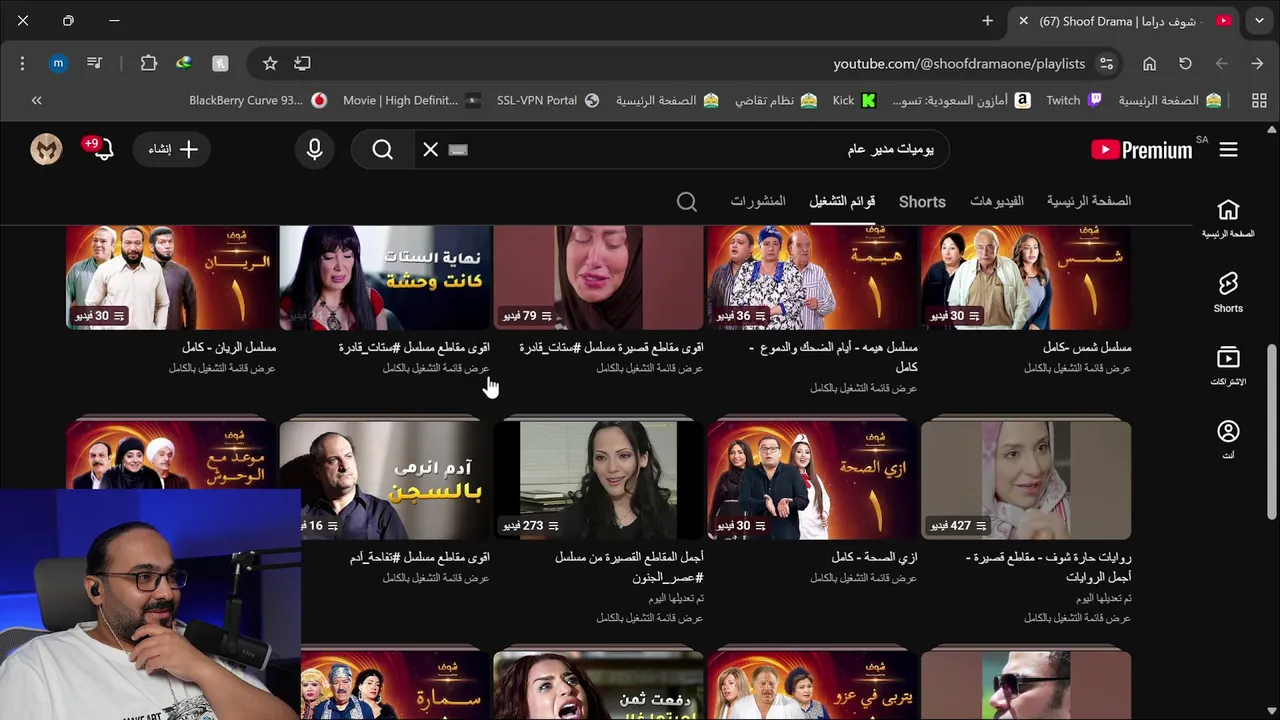Clear the search query with X
The image size is (1280, 720).
430,150
